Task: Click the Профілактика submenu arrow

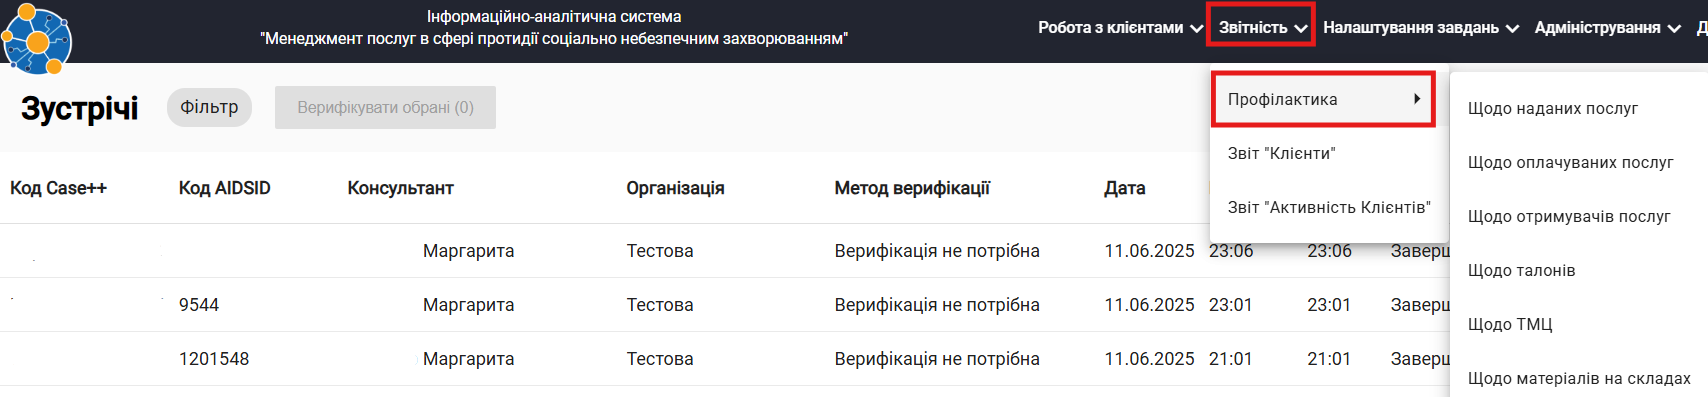Action: pyautogui.click(x=1417, y=99)
